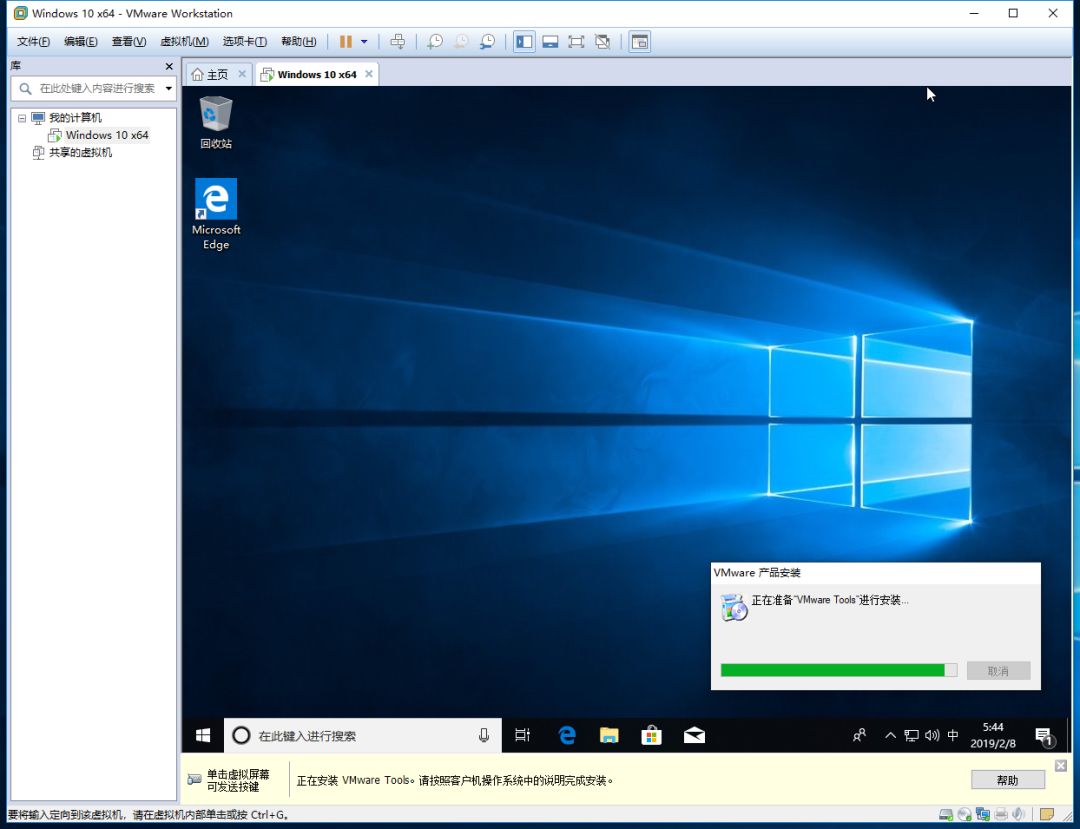Click the keyboard icon in info bar

(x=194, y=779)
